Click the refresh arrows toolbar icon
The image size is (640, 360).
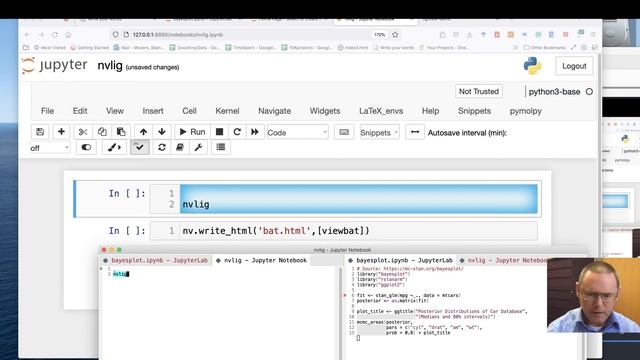click(162, 147)
